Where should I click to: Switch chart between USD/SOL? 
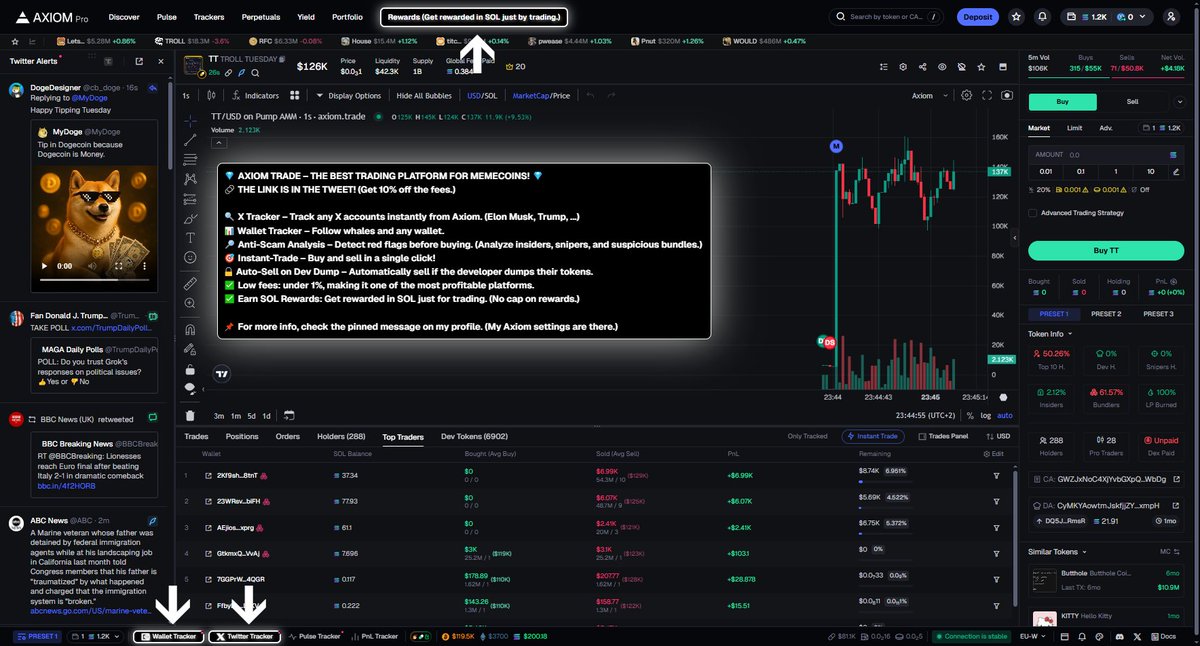point(481,96)
